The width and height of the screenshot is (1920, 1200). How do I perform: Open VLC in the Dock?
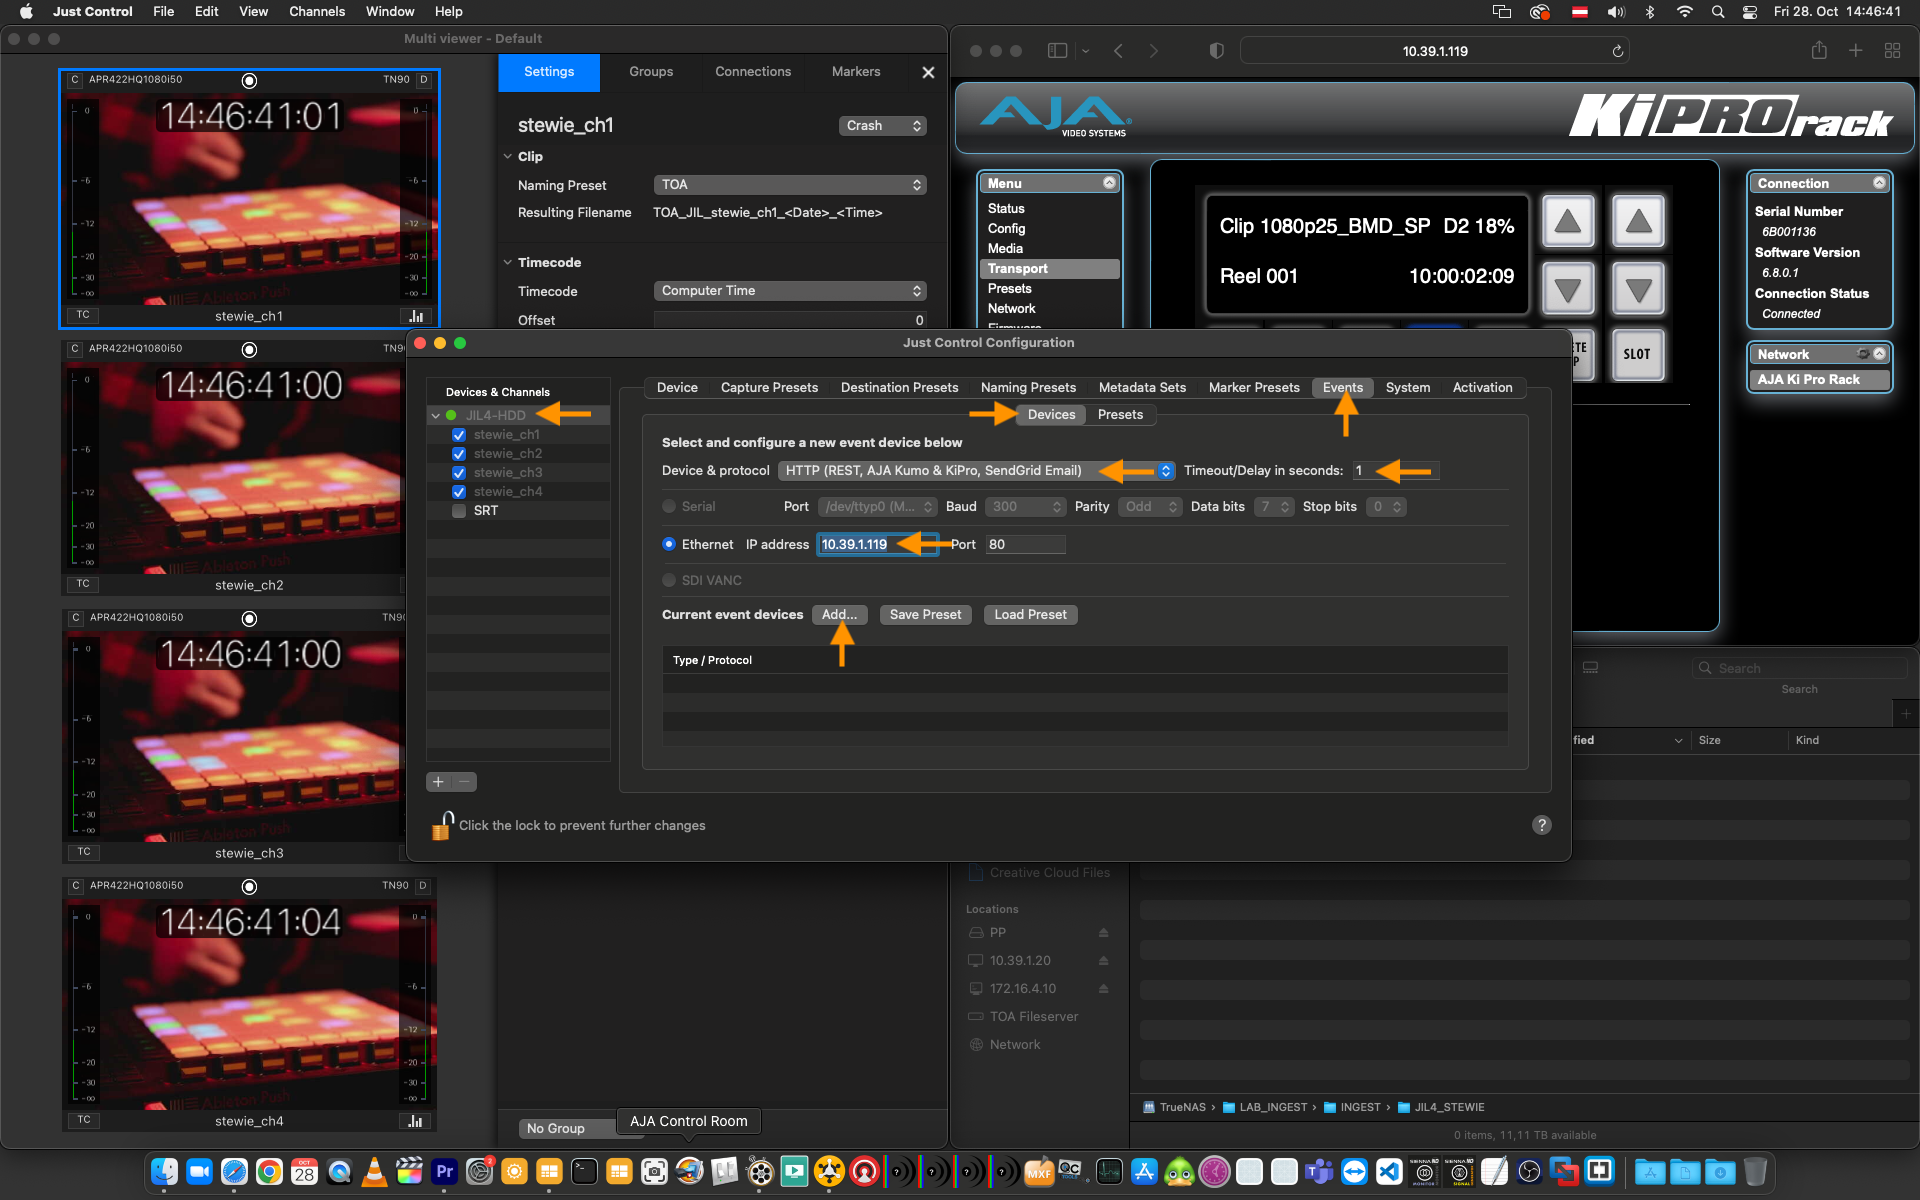tap(374, 1171)
